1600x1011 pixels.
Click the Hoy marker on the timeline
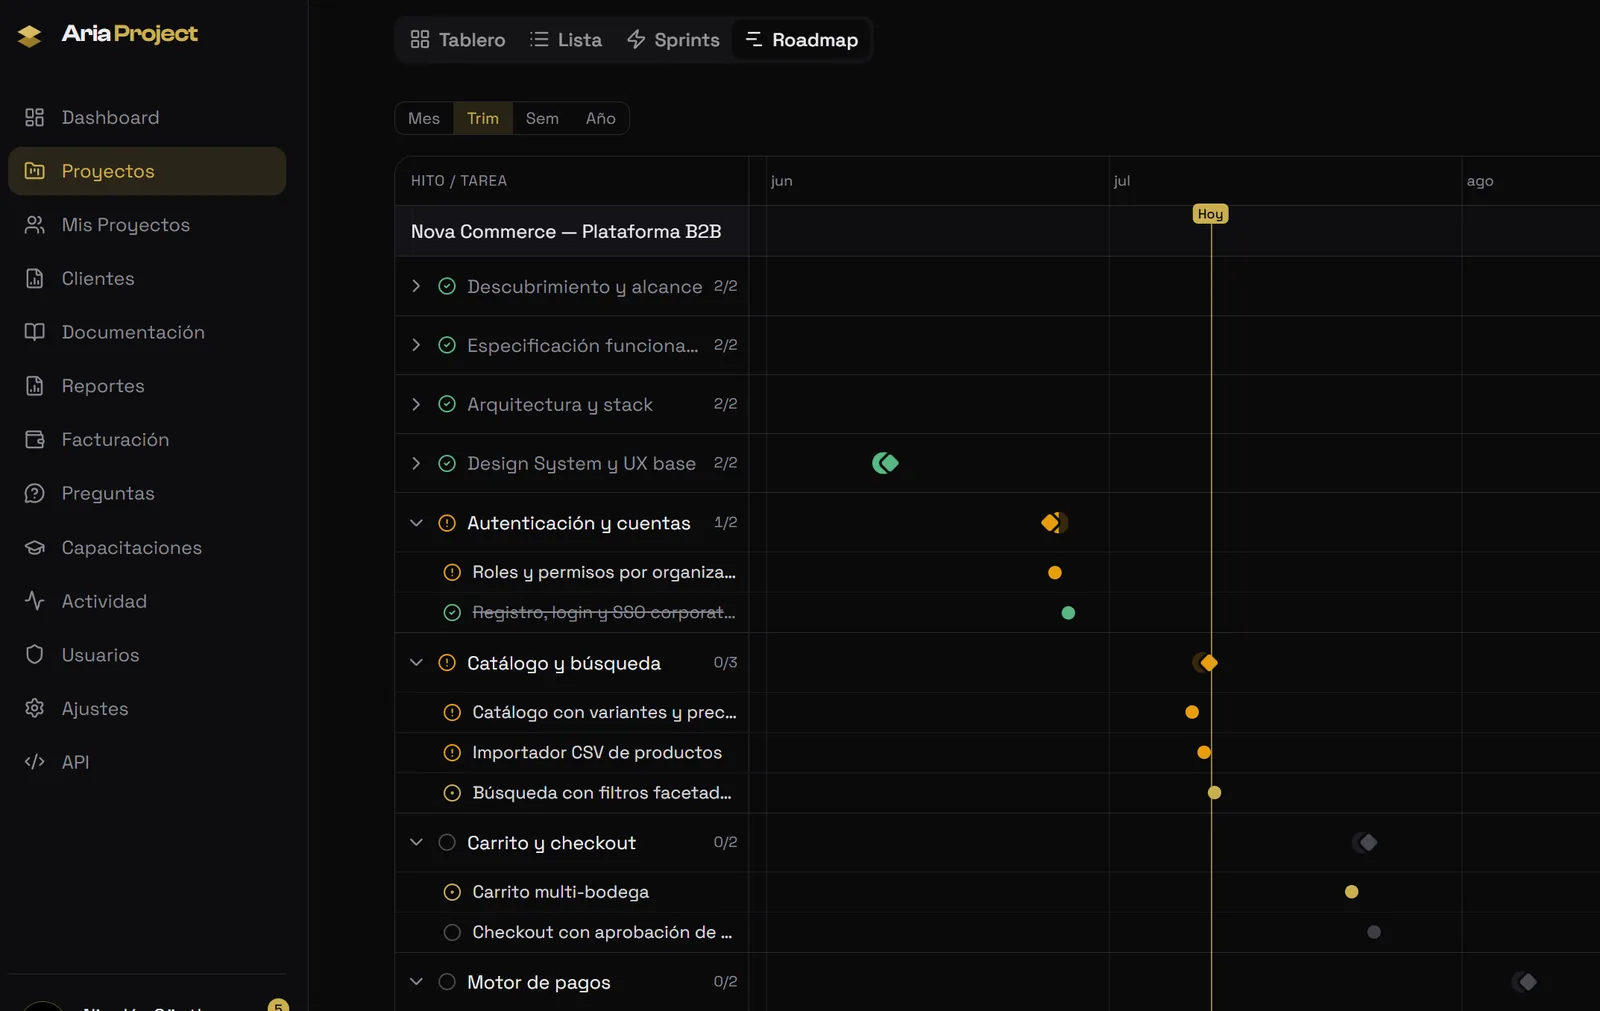pyautogui.click(x=1210, y=214)
